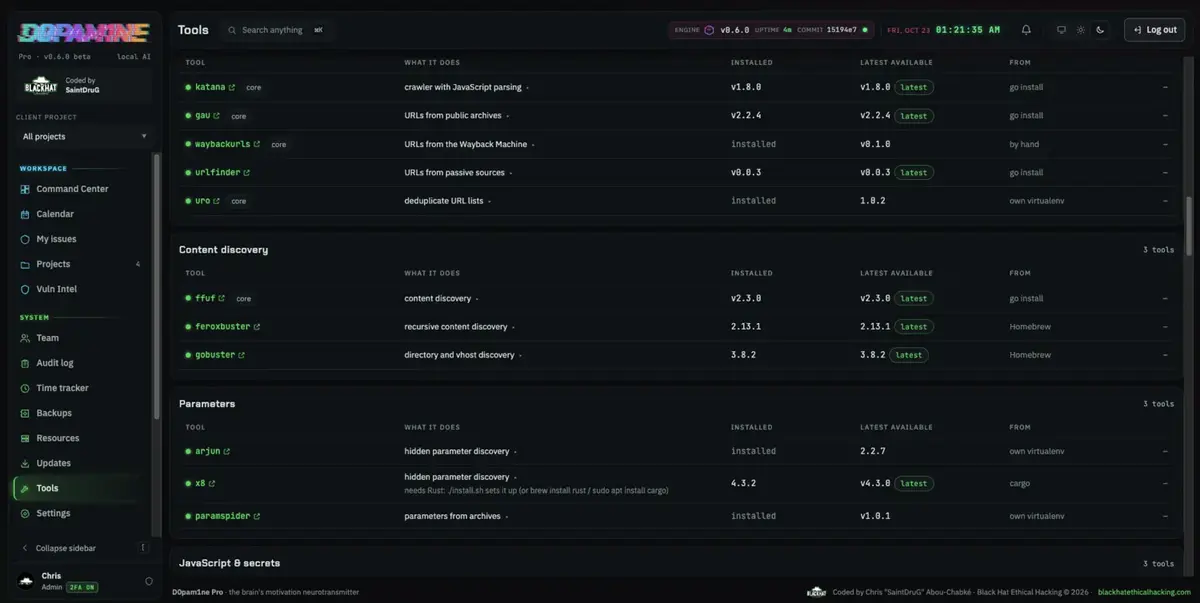Image resolution: width=1200 pixels, height=603 pixels.
Task: Click the core tag next to ffuf
Action: coord(243,299)
